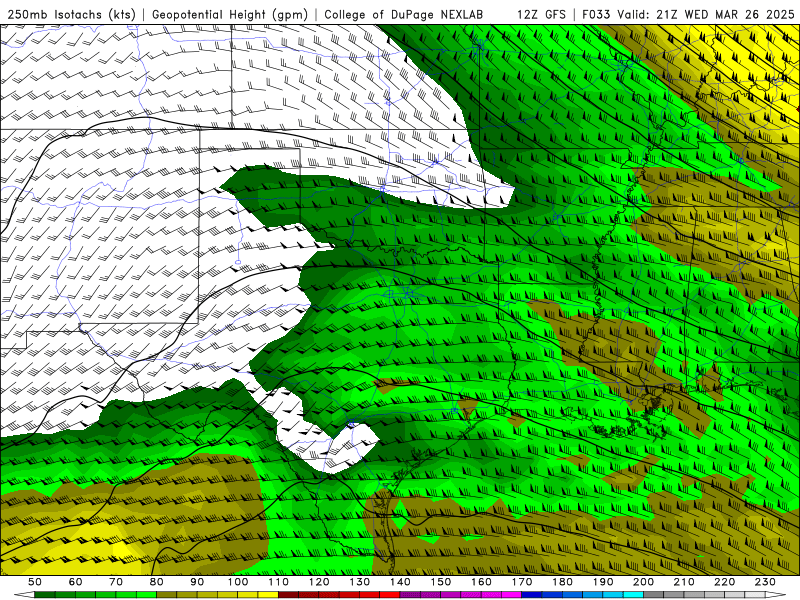The image size is (800, 600).
Task: Select the cyan swatch ending at 200
Action: point(633,594)
